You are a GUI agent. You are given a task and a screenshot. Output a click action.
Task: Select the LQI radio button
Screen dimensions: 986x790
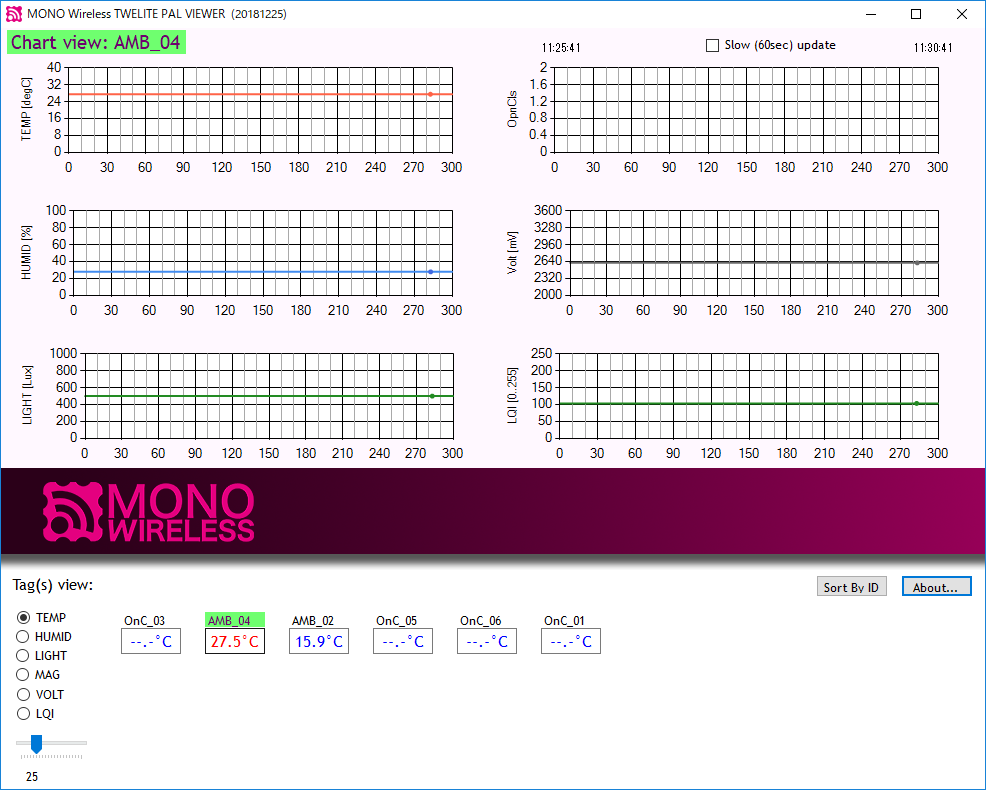click(23, 713)
